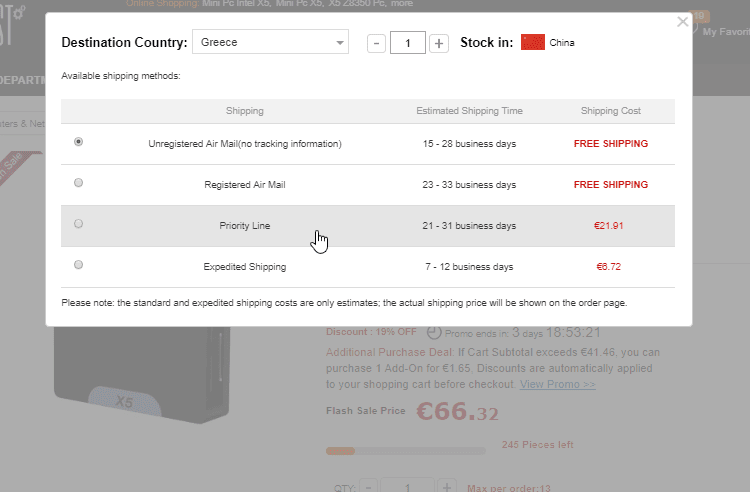Open My Favorites in header
This screenshot has width=750, height=492.
725,32
